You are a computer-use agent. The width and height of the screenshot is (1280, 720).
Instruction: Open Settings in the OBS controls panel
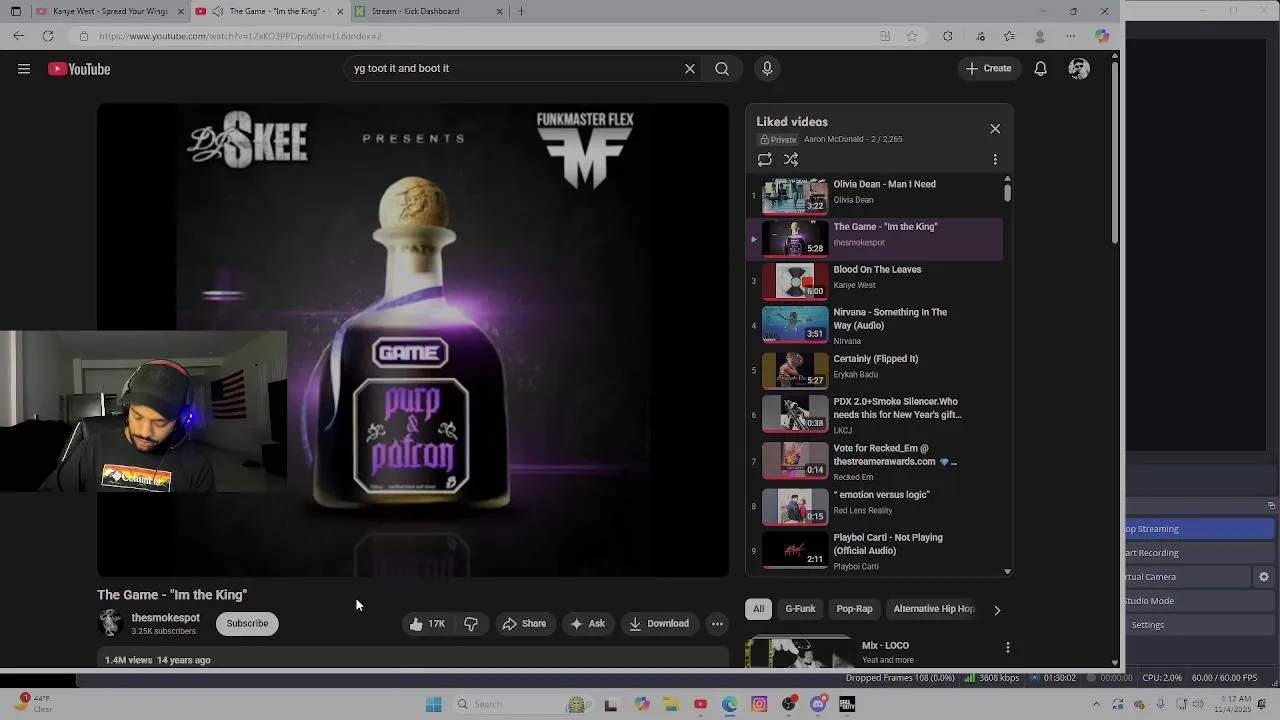pos(1201,625)
